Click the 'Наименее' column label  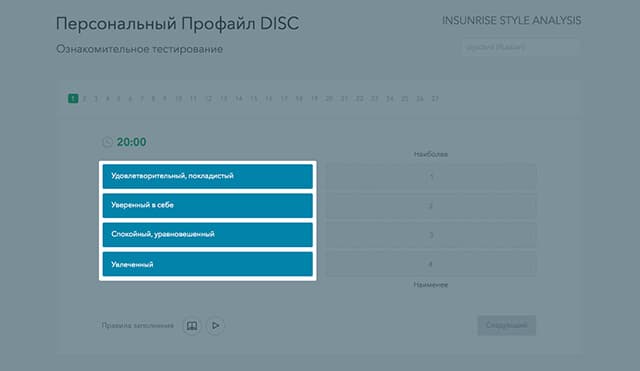[431, 285]
